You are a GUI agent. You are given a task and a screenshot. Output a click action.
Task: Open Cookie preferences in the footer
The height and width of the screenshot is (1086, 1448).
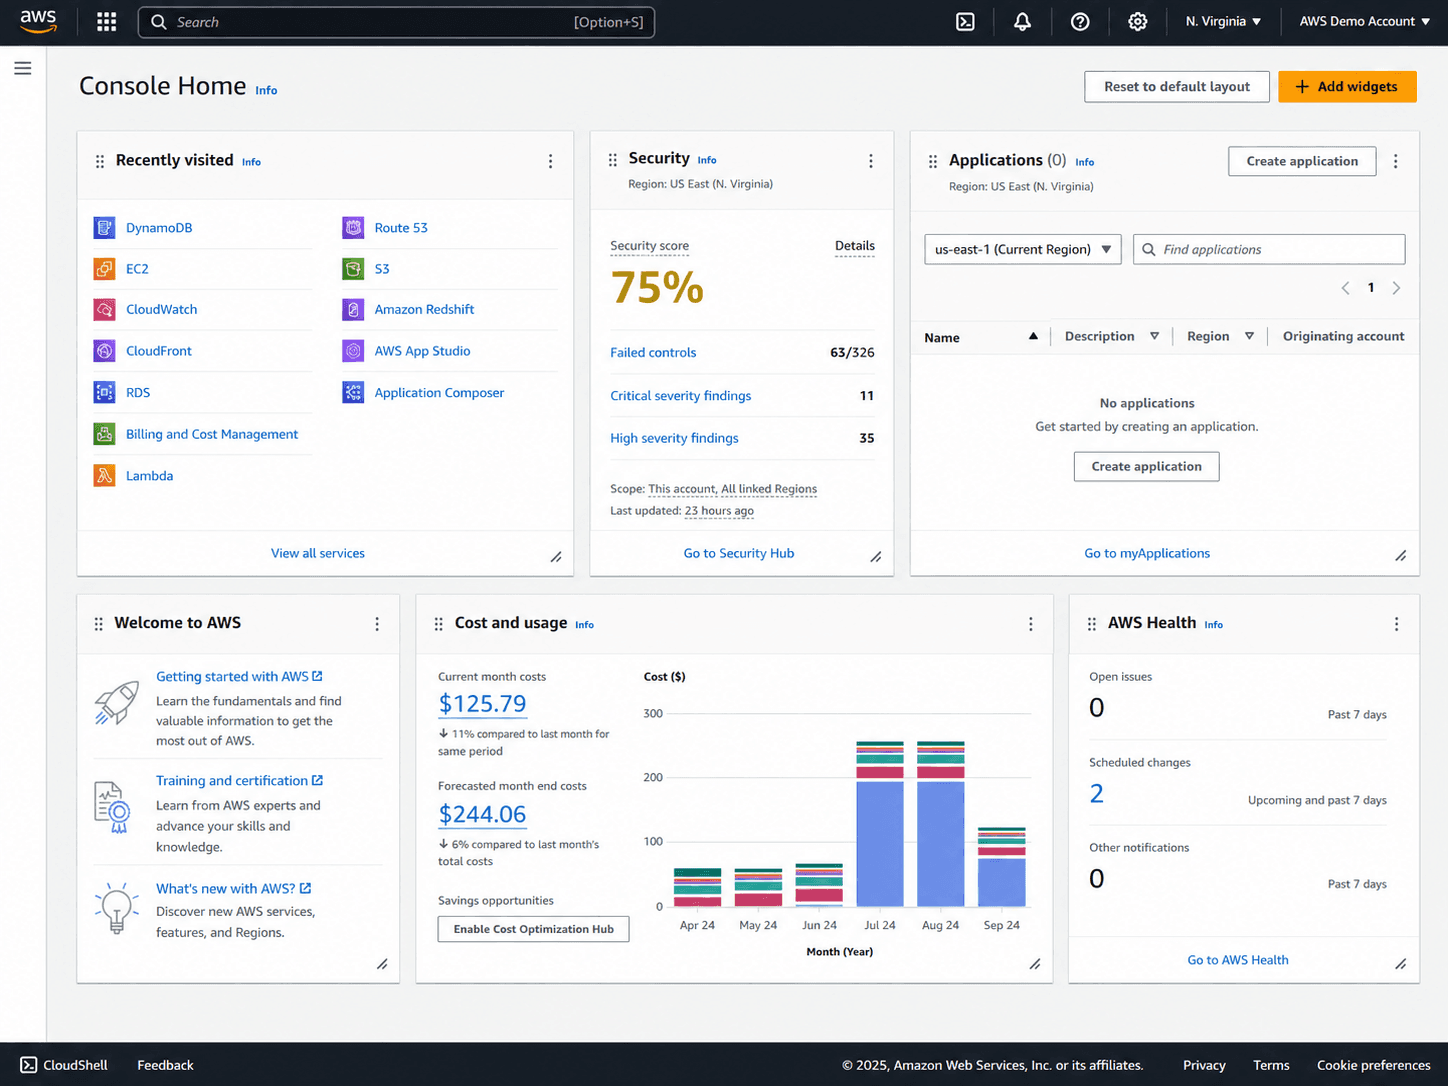click(1373, 1065)
